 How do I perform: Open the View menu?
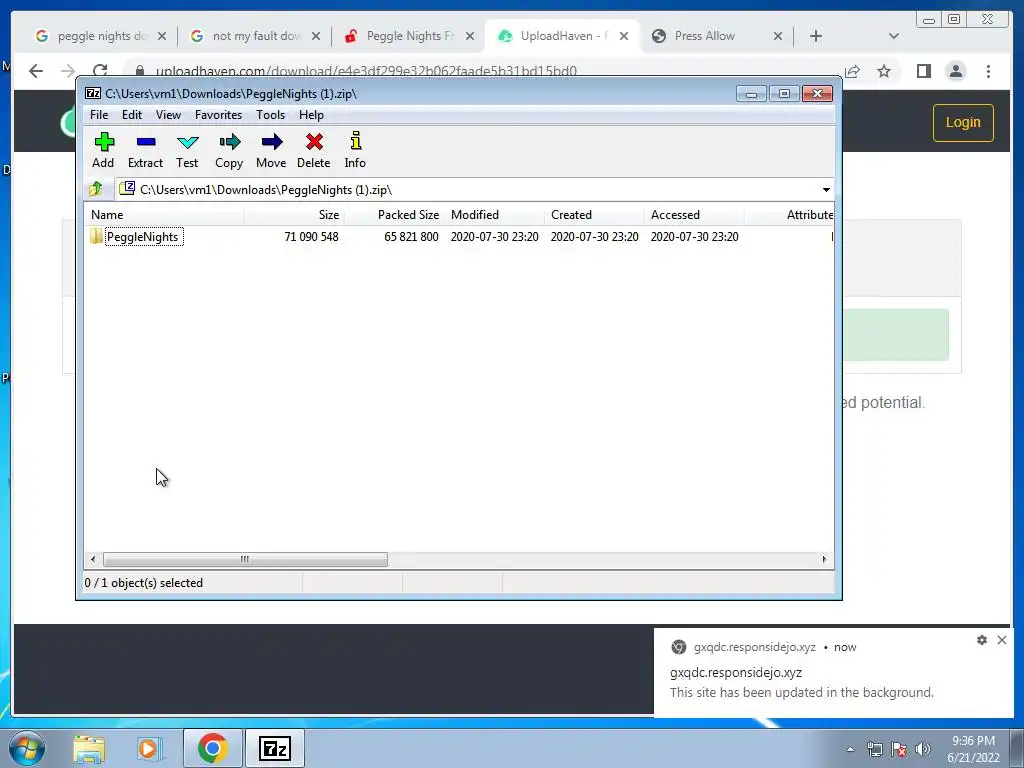pyautogui.click(x=168, y=115)
